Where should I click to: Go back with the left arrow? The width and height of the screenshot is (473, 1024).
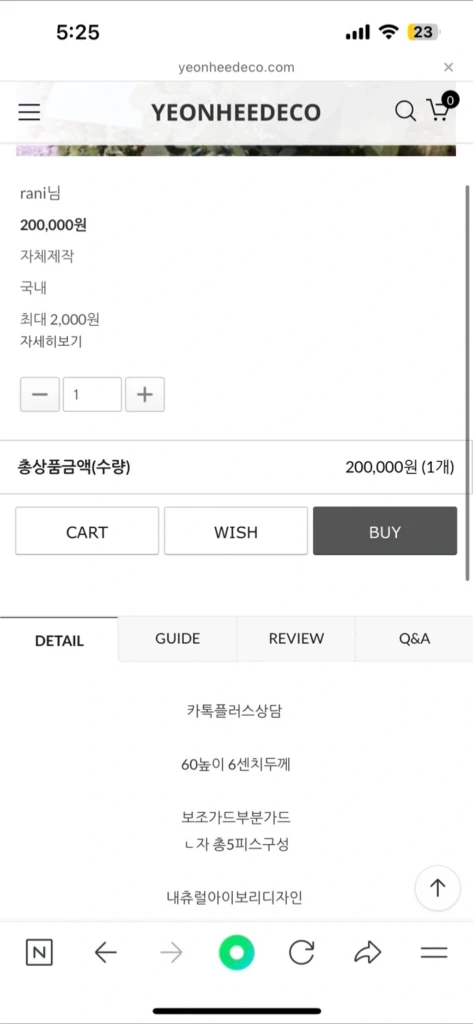coord(105,953)
